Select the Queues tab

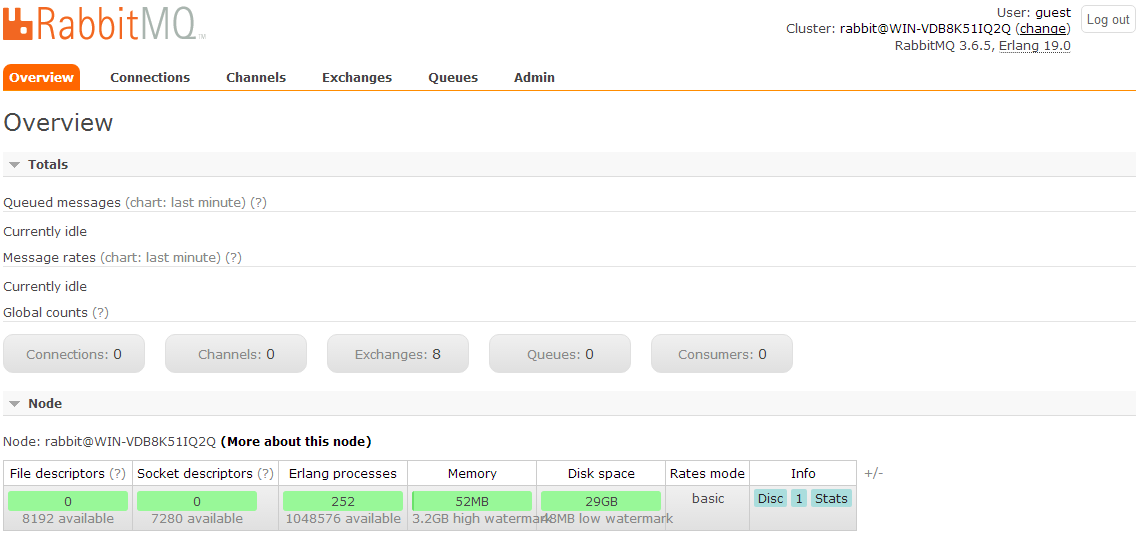(x=453, y=78)
